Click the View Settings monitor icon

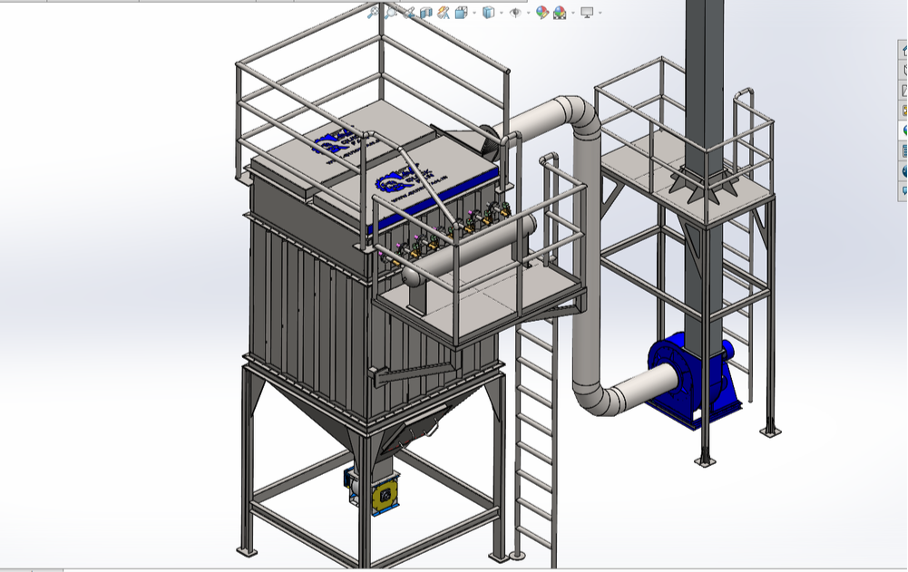click(x=586, y=13)
